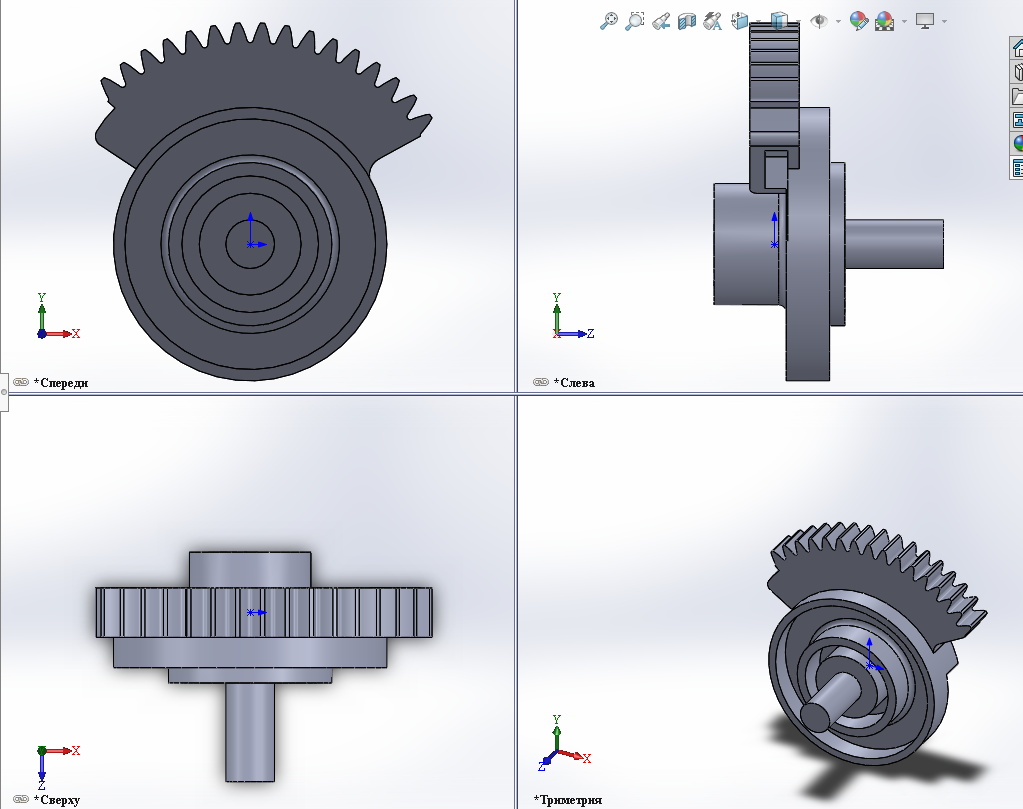The image size is (1023, 809).
Task: Click the link icon beside *Сверху
Action: click(21, 799)
